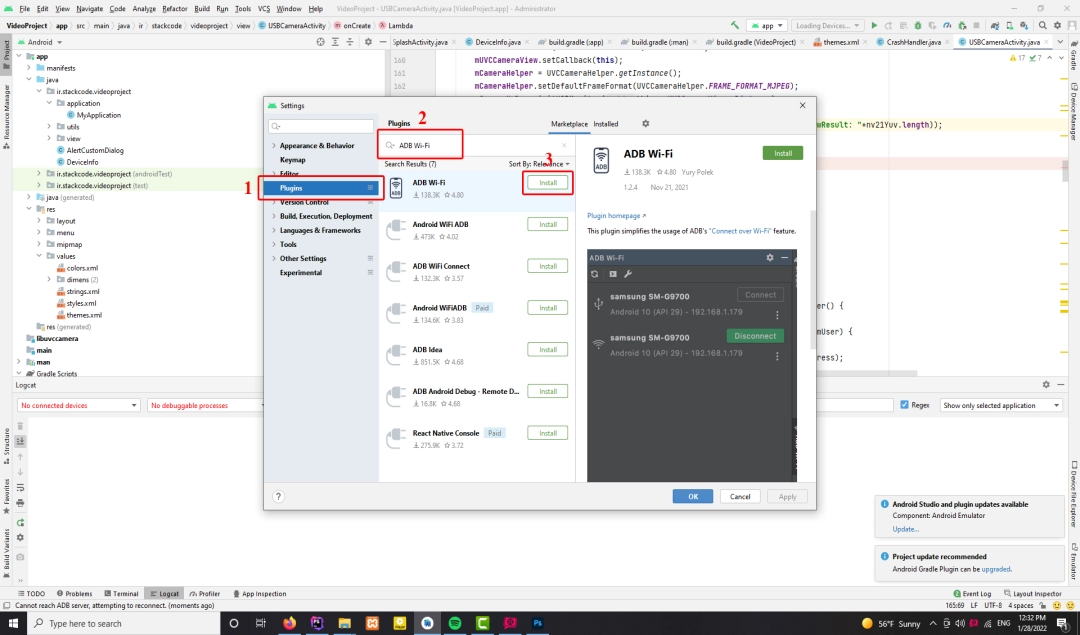Screen dimensions: 1080x635
Task: Clear logcat with trash icon
Action: tap(20, 426)
